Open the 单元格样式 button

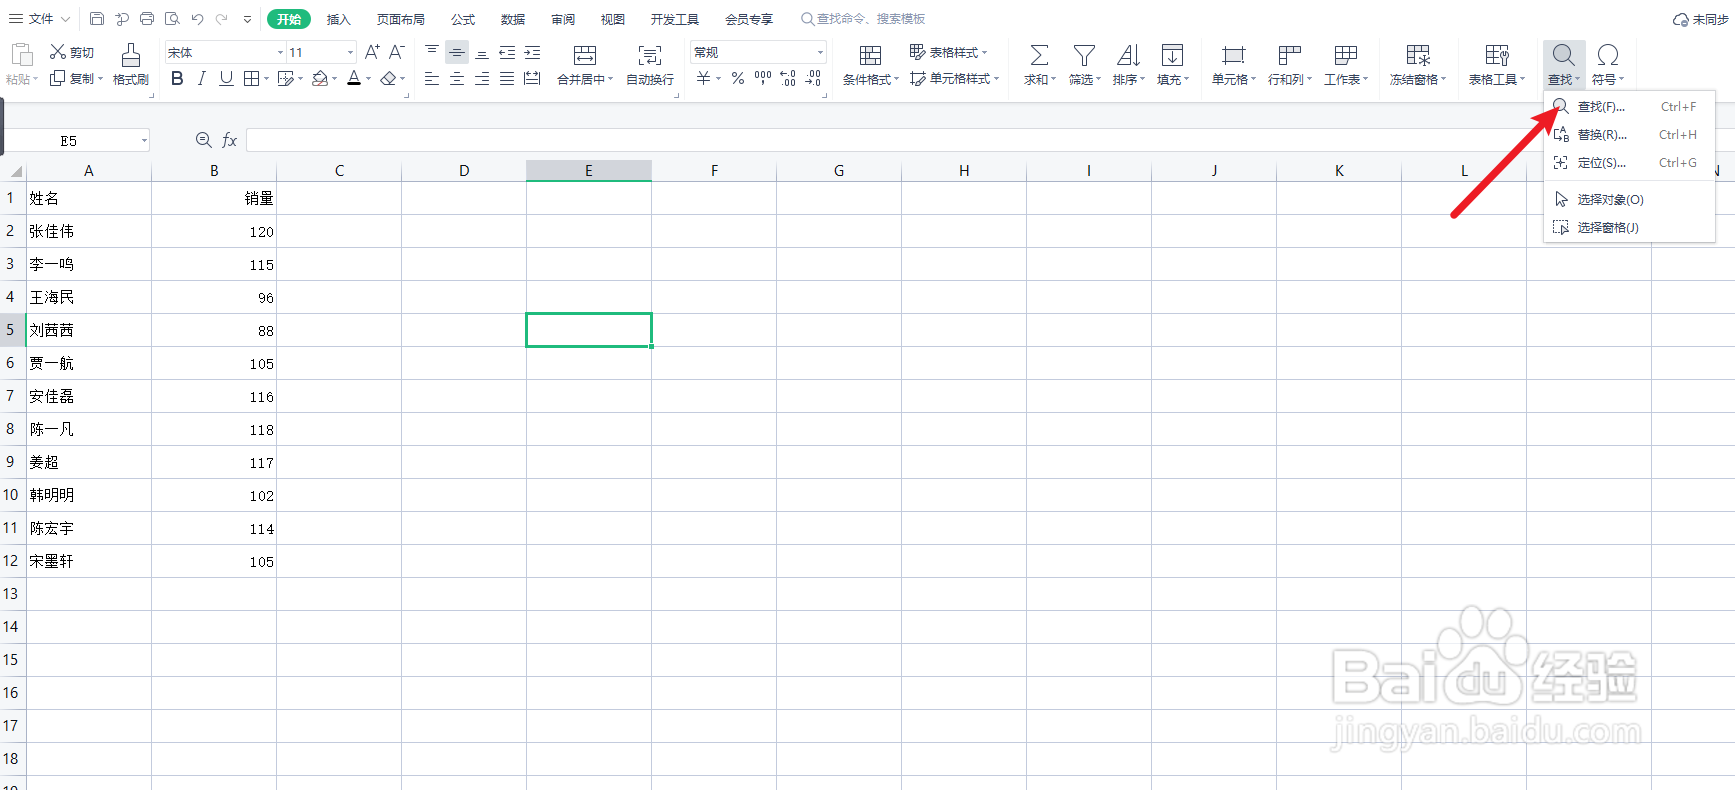tap(954, 78)
